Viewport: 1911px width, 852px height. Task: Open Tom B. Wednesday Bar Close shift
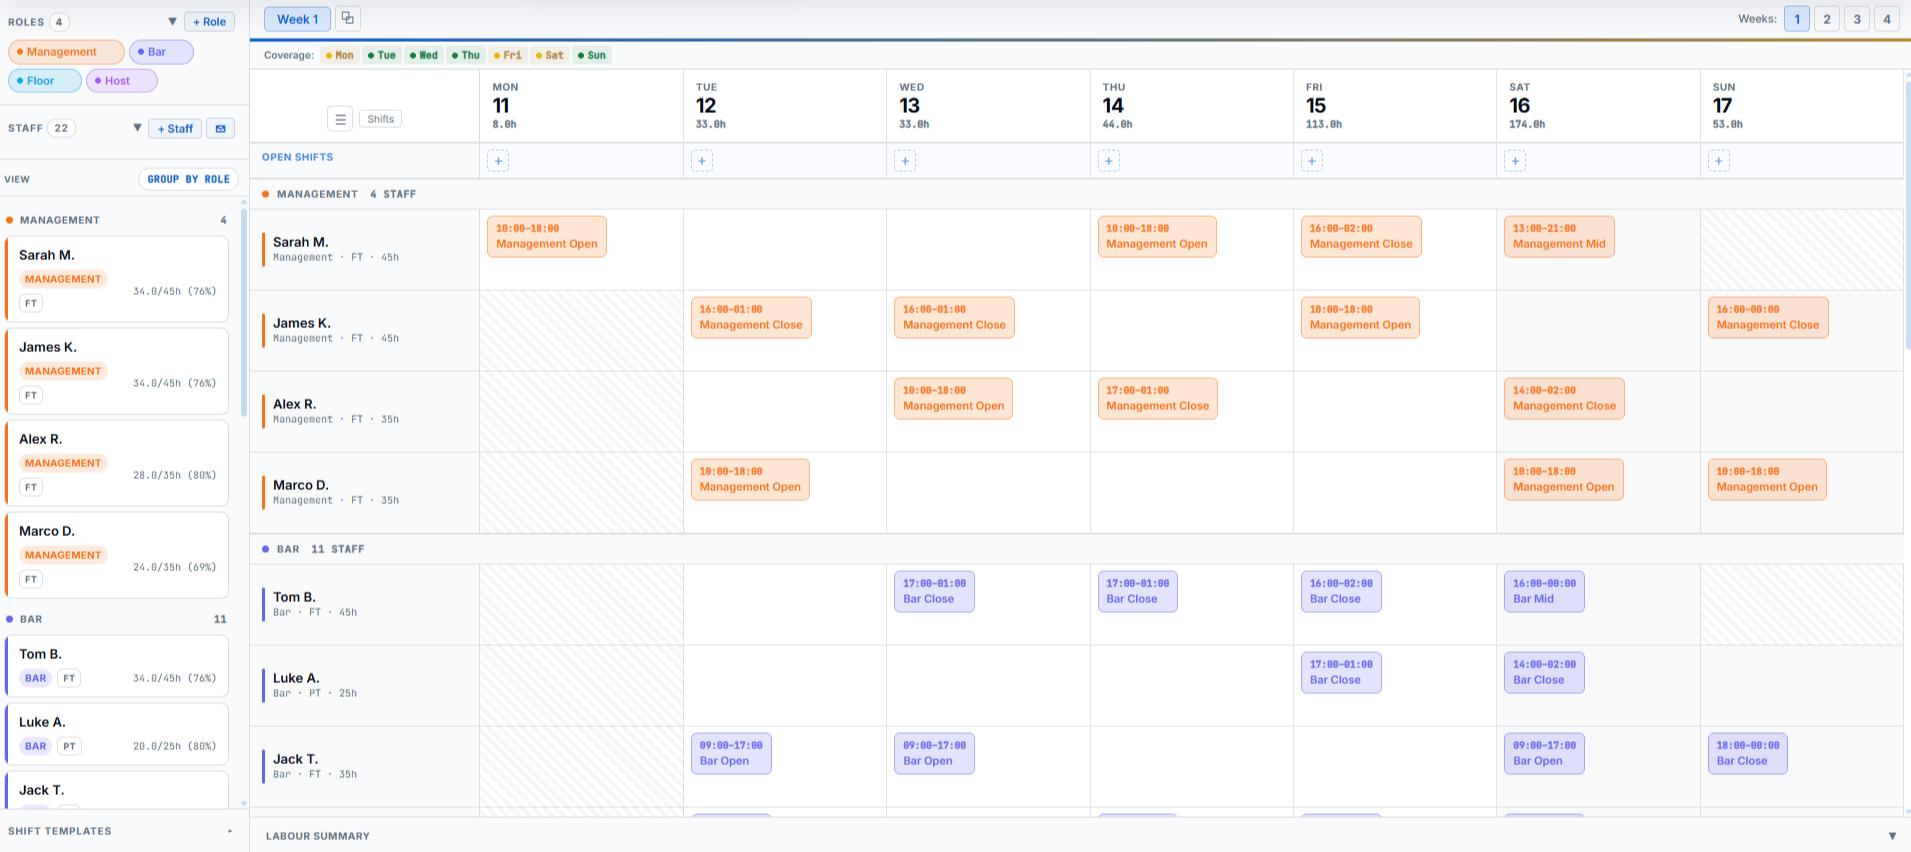coord(934,592)
